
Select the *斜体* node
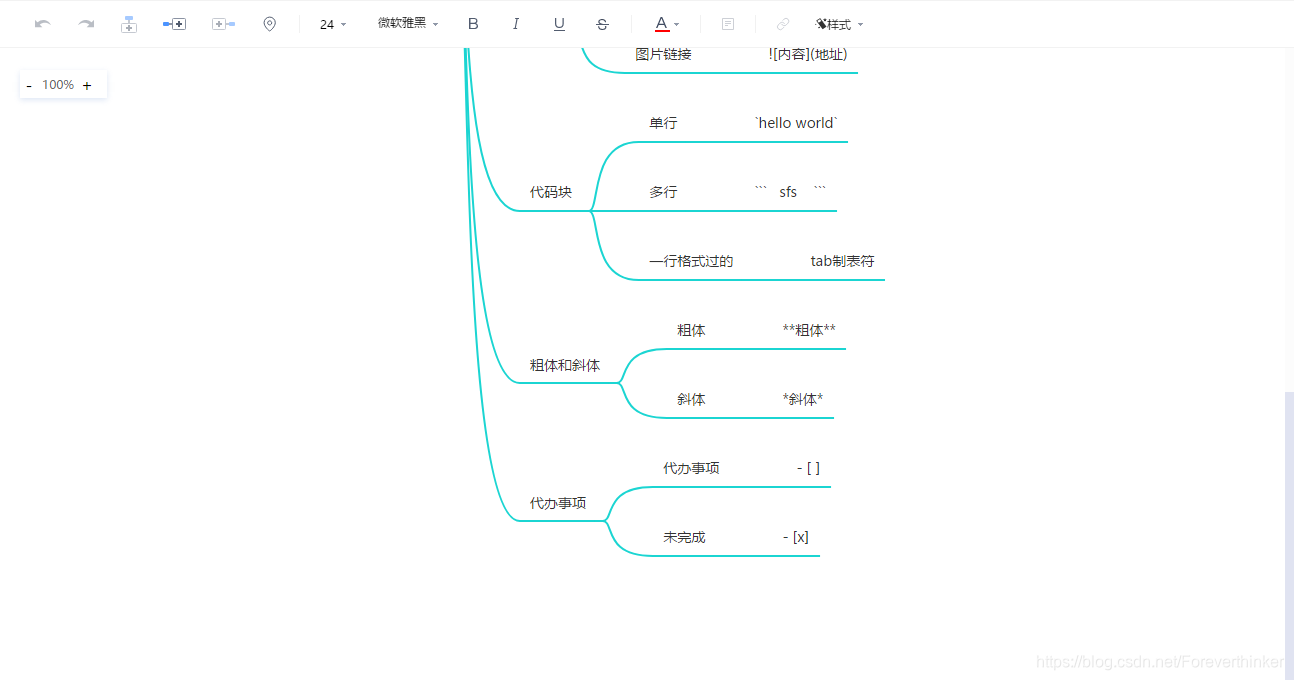pyautogui.click(x=803, y=399)
